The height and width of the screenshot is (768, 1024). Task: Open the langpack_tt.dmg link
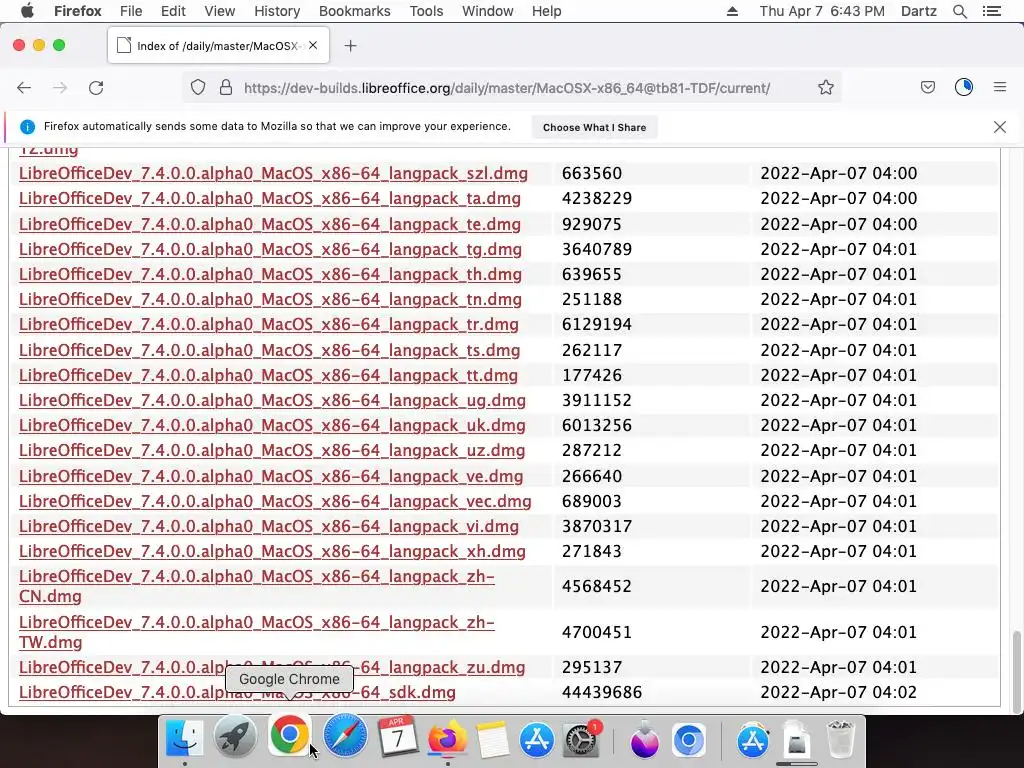pos(268,375)
